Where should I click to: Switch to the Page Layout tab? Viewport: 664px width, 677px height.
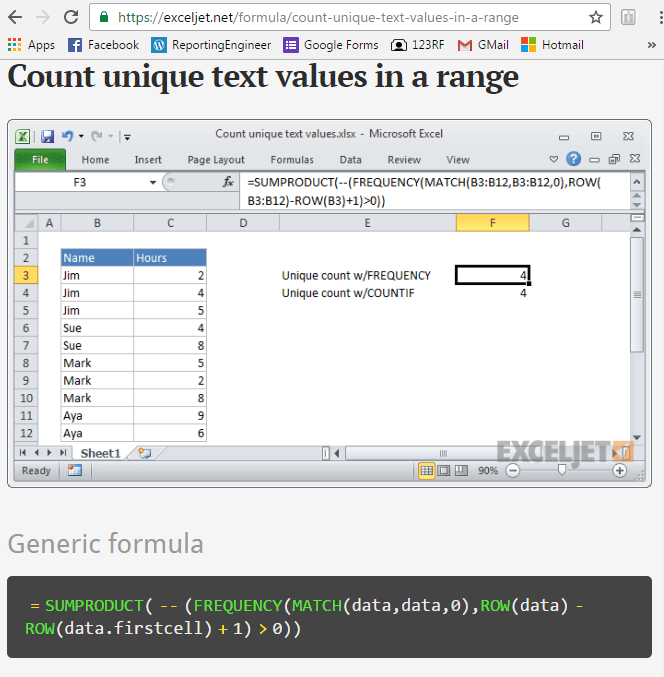[x=216, y=160]
